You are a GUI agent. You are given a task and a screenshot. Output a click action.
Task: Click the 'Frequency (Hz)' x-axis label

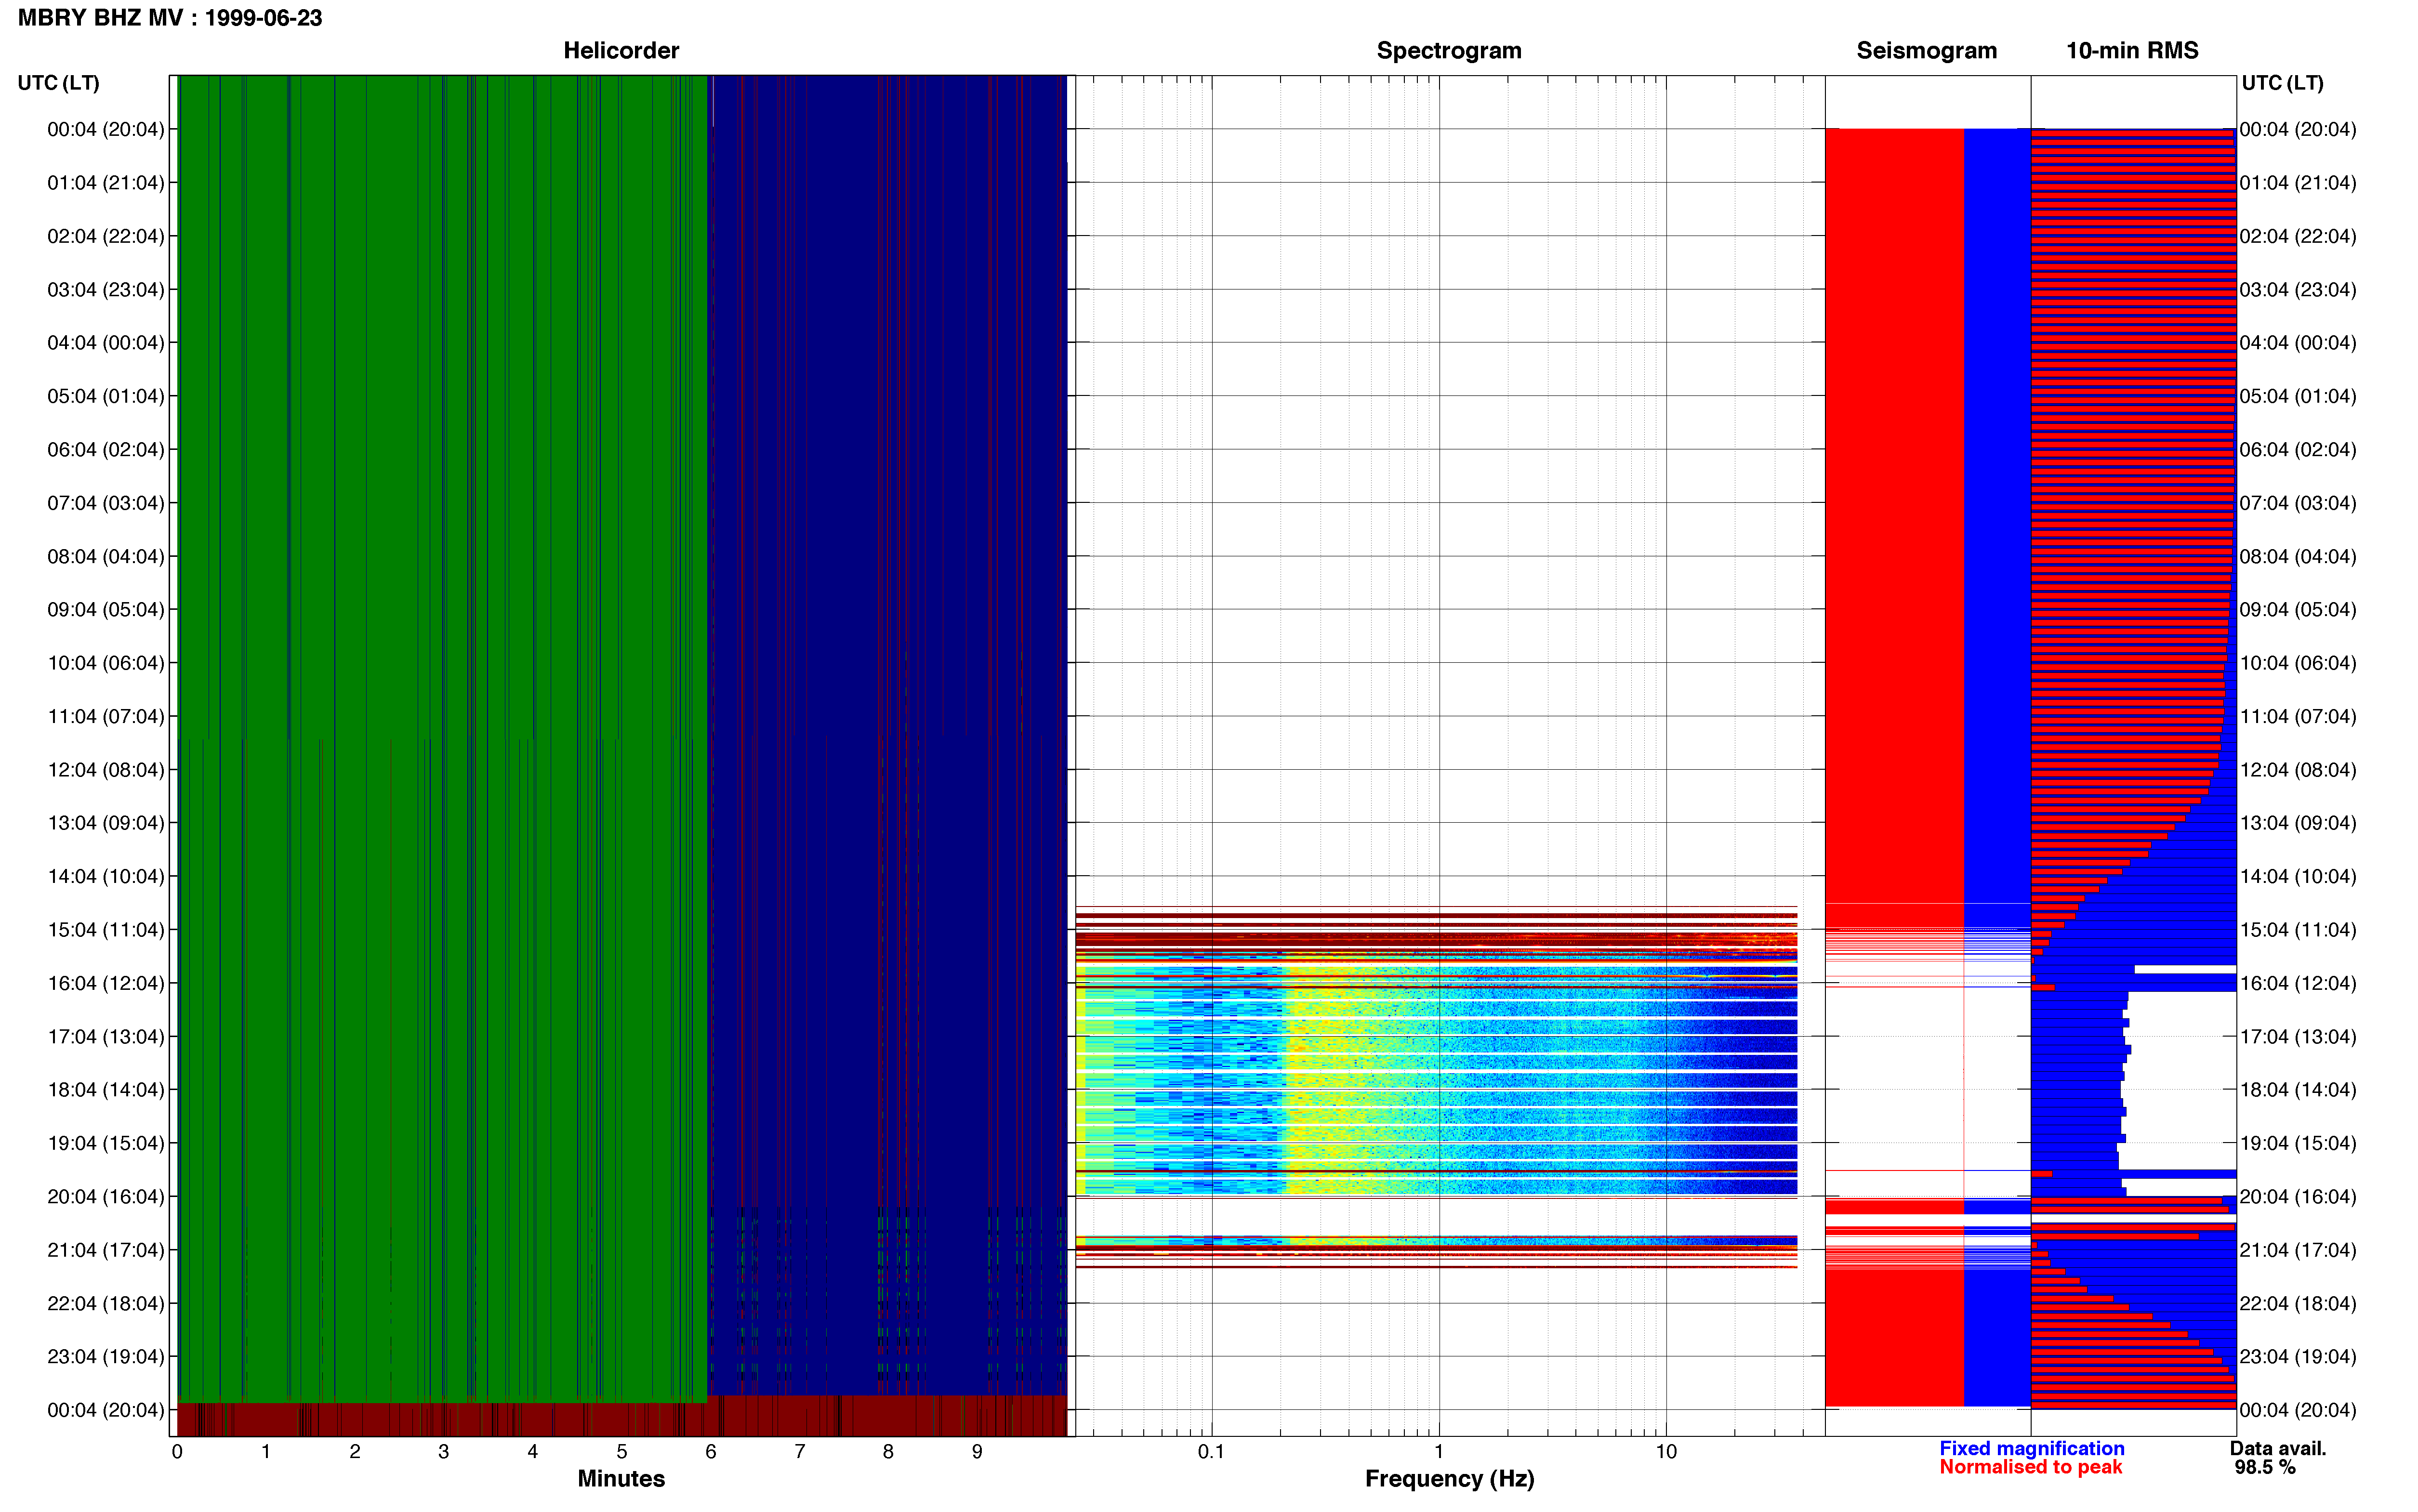(1449, 1479)
